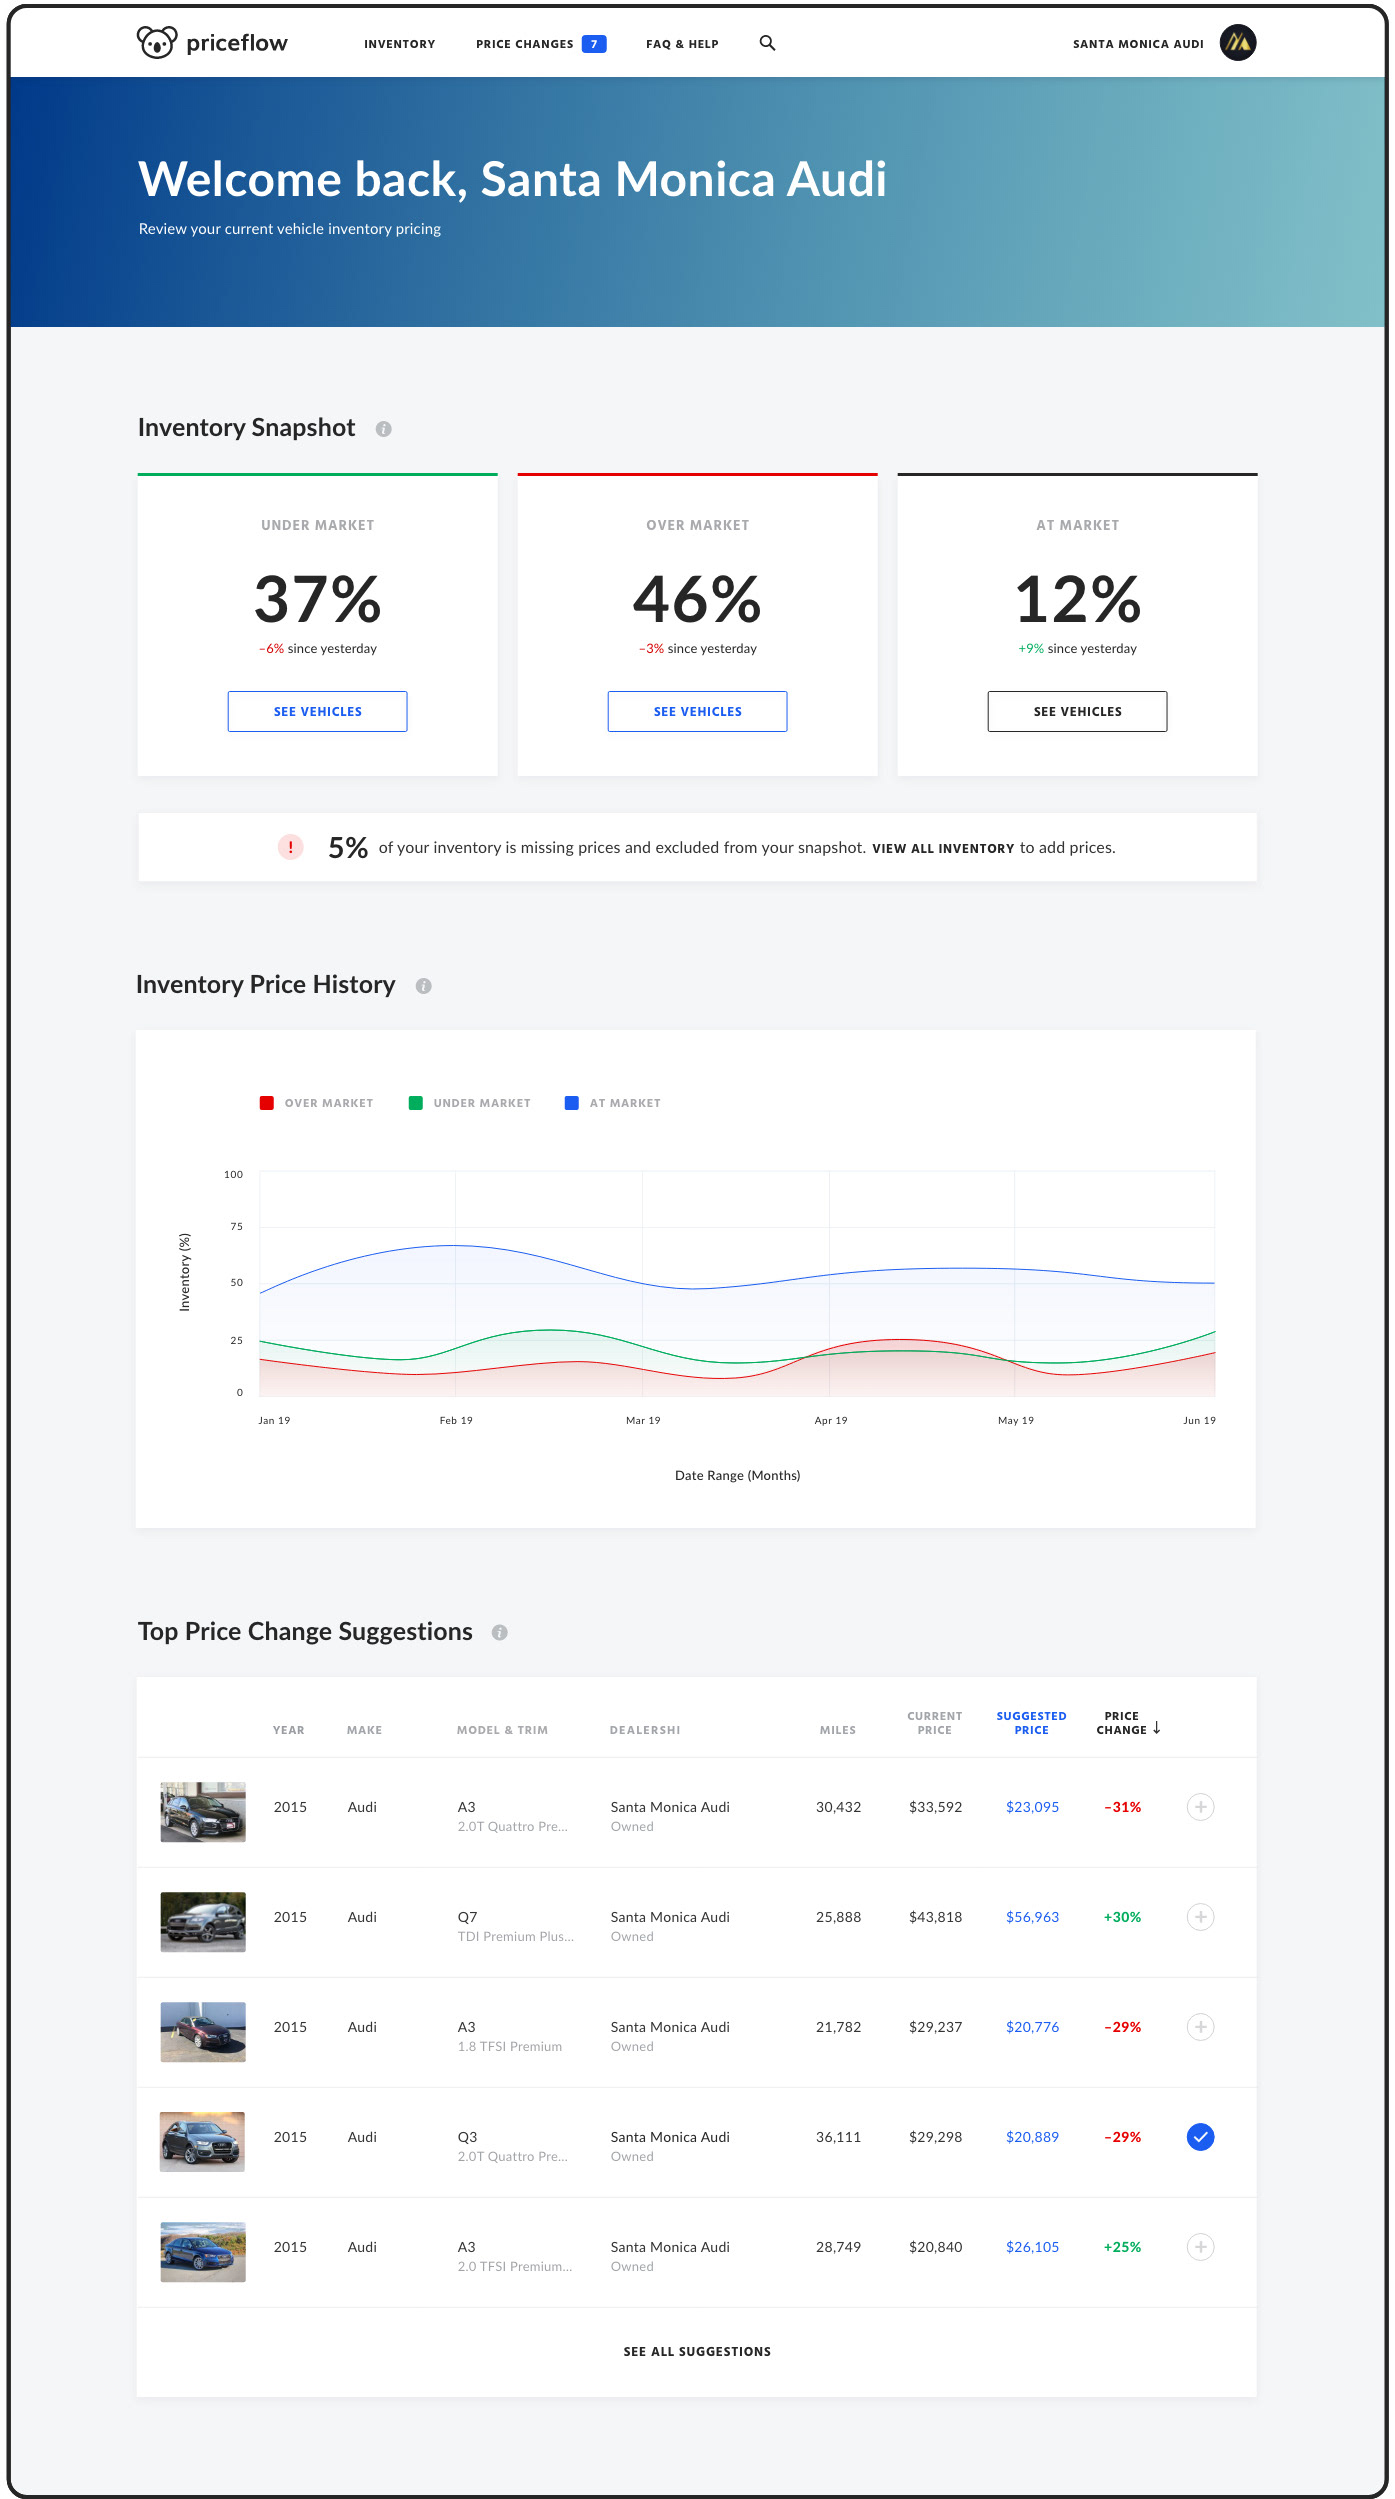Click the Feb 19 axis label

tap(456, 1420)
